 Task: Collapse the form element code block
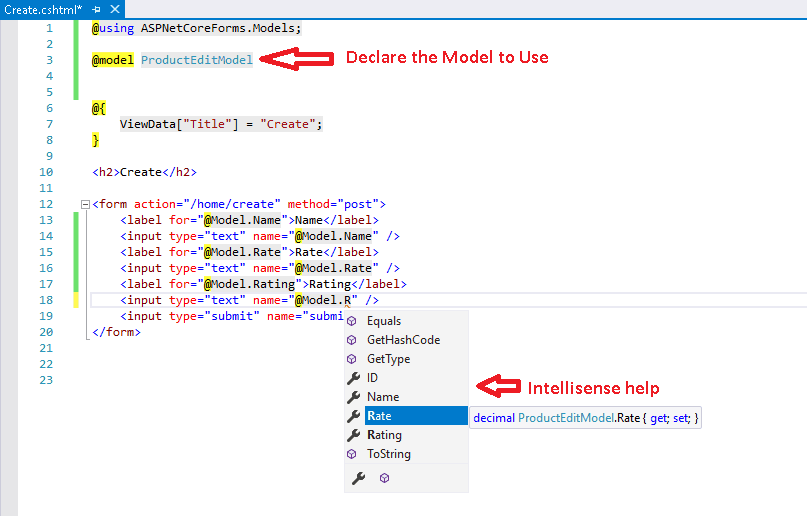point(84,204)
